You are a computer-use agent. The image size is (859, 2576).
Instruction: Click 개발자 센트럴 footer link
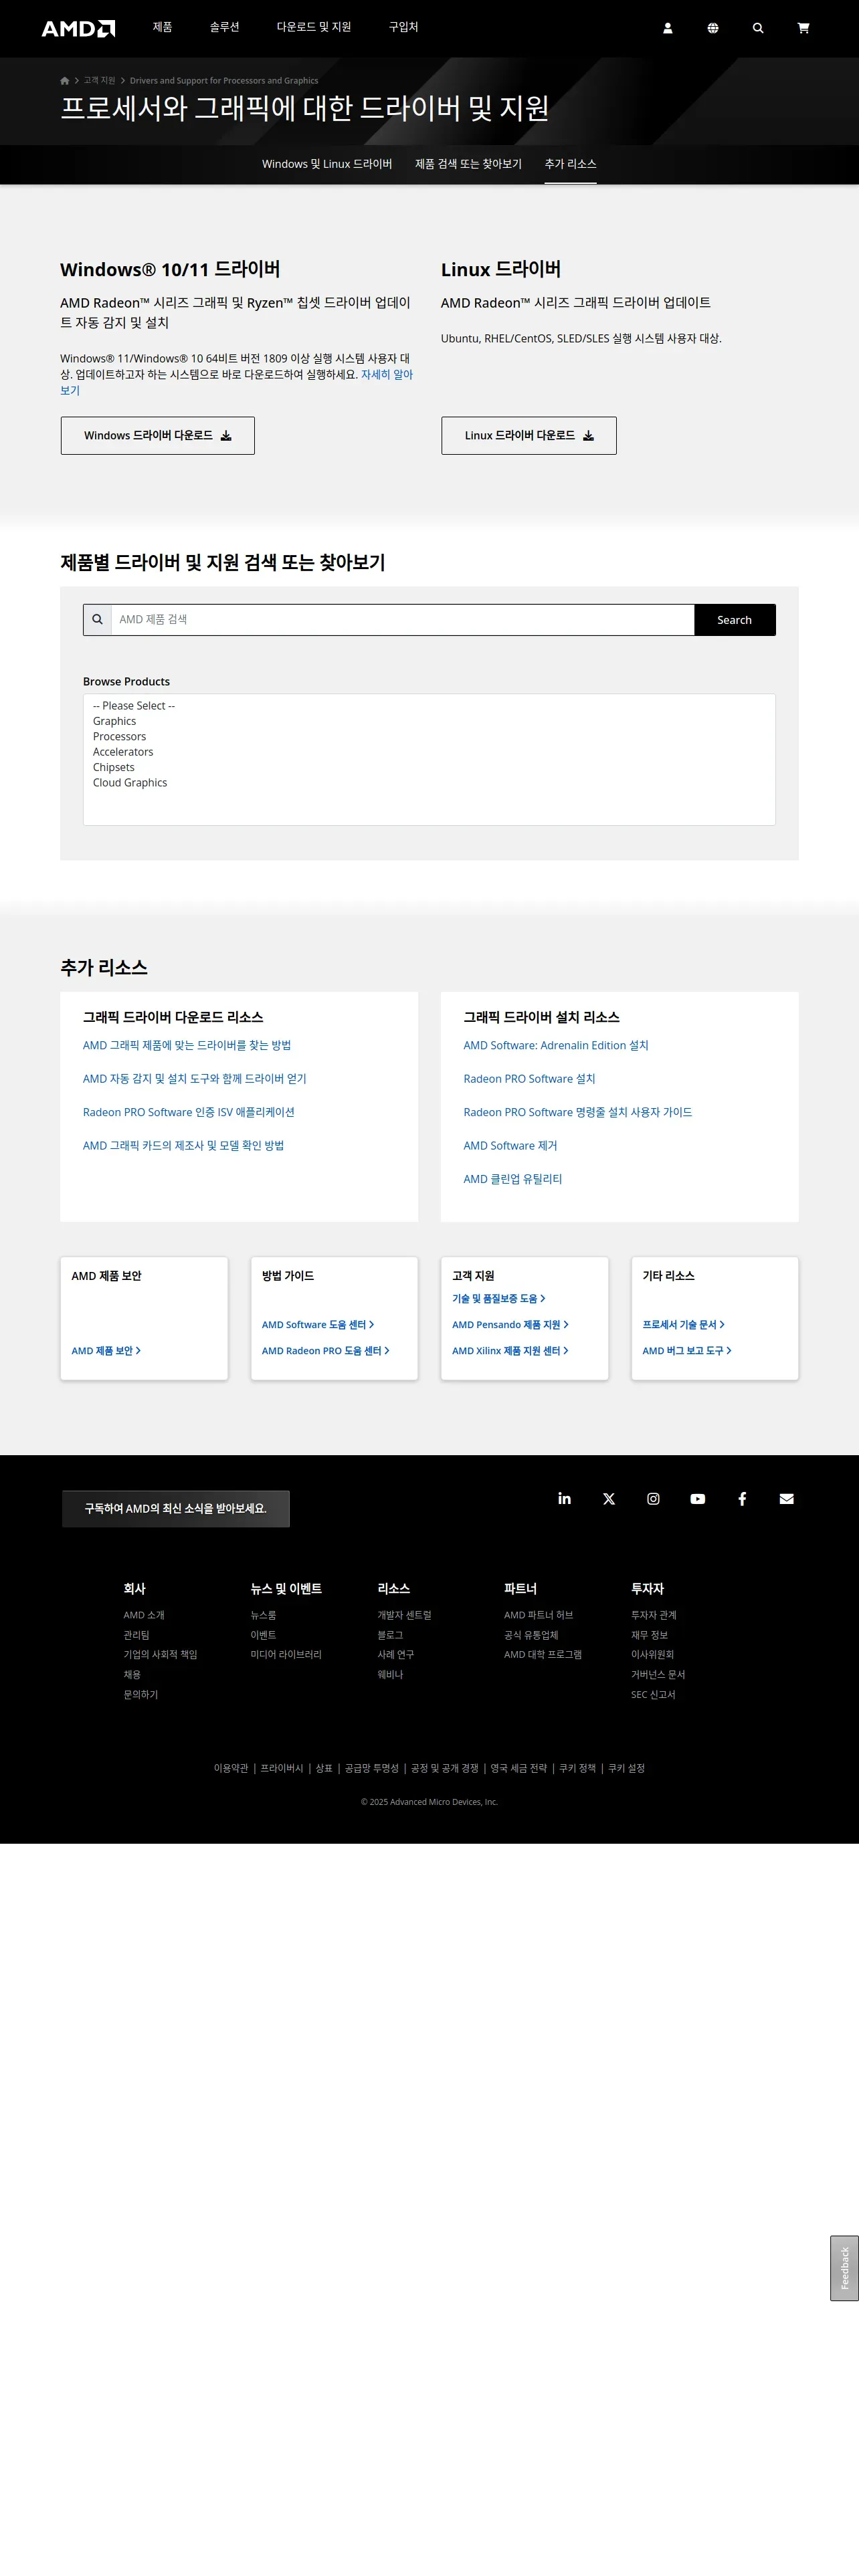click(x=404, y=1616)
